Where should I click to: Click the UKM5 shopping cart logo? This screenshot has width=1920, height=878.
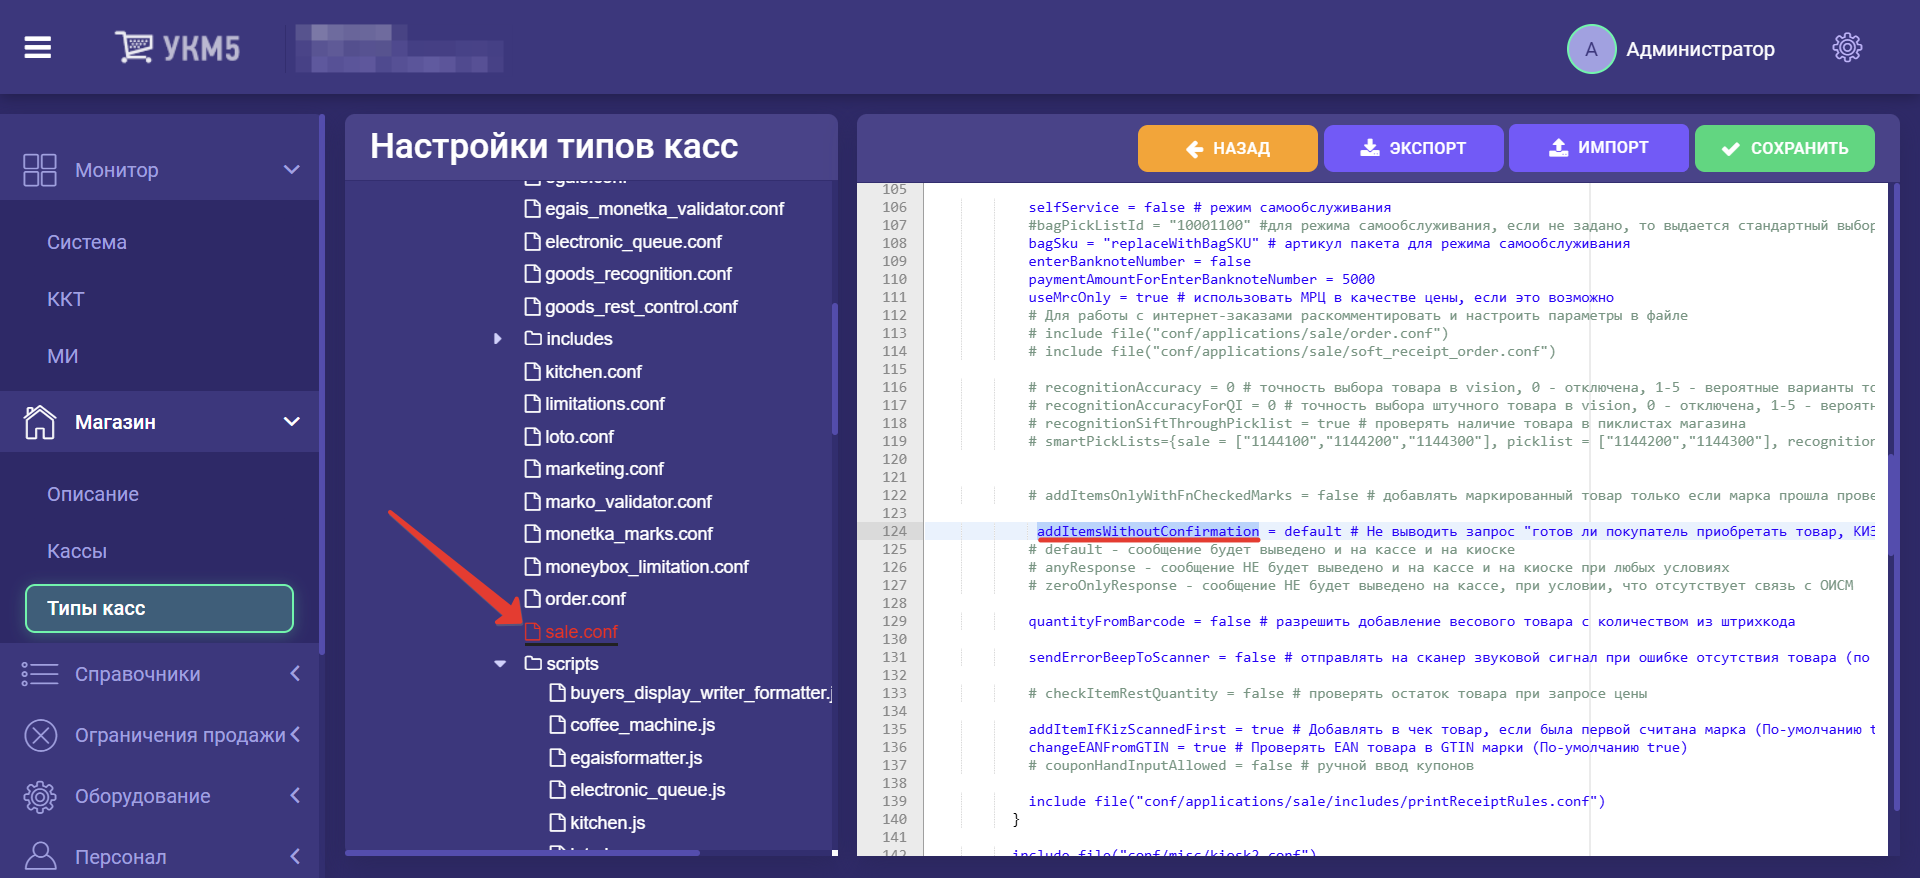(134, 47)
